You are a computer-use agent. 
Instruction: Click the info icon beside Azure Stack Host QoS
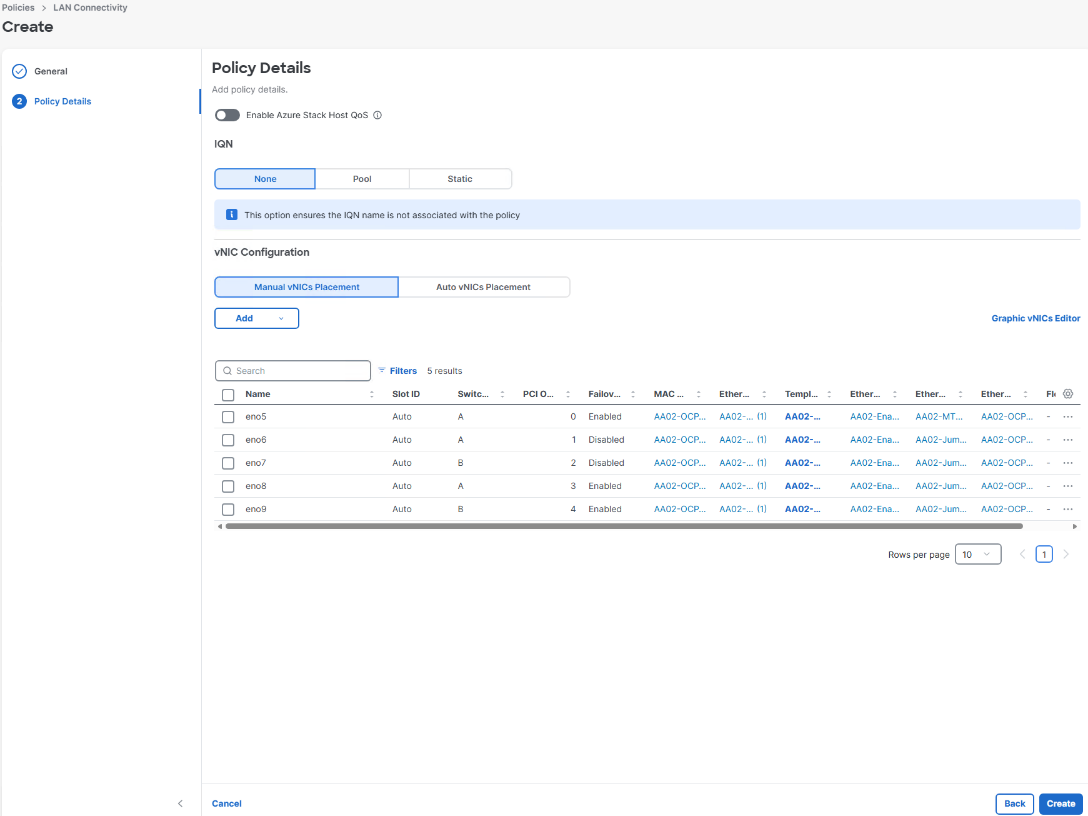click(x=377, y=115)
